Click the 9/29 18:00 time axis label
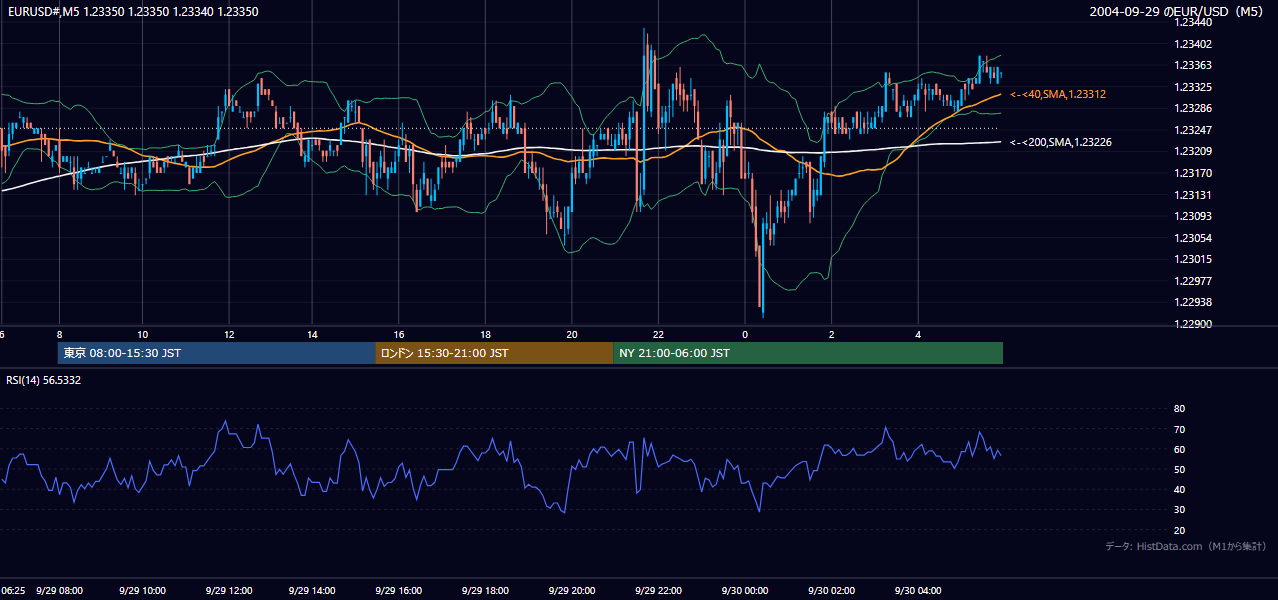Viewport: 1278px width, 600px height. (486, 591)
